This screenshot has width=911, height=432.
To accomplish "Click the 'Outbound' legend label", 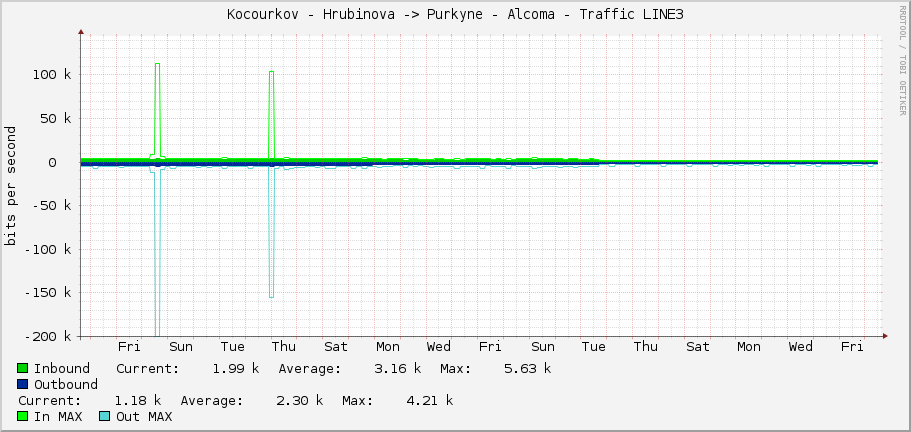I will coord(66,384).
